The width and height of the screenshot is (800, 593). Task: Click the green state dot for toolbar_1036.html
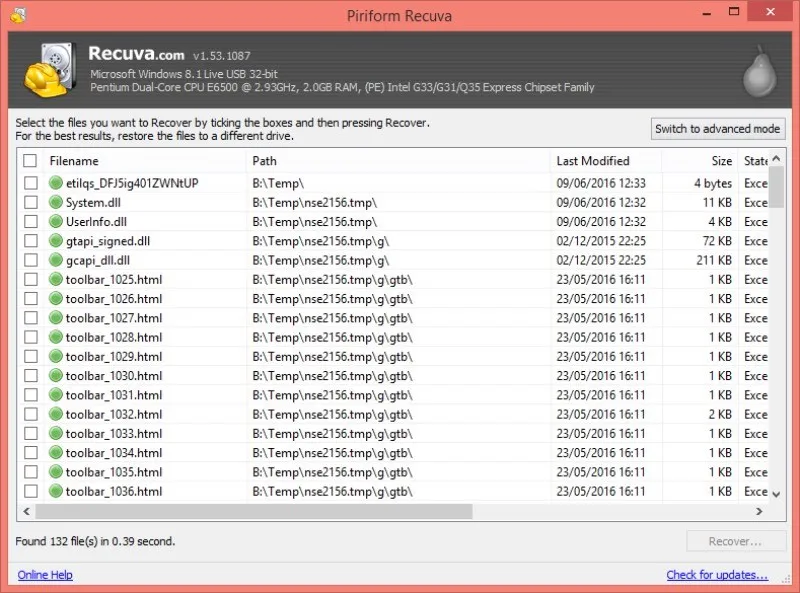point(56,491)
